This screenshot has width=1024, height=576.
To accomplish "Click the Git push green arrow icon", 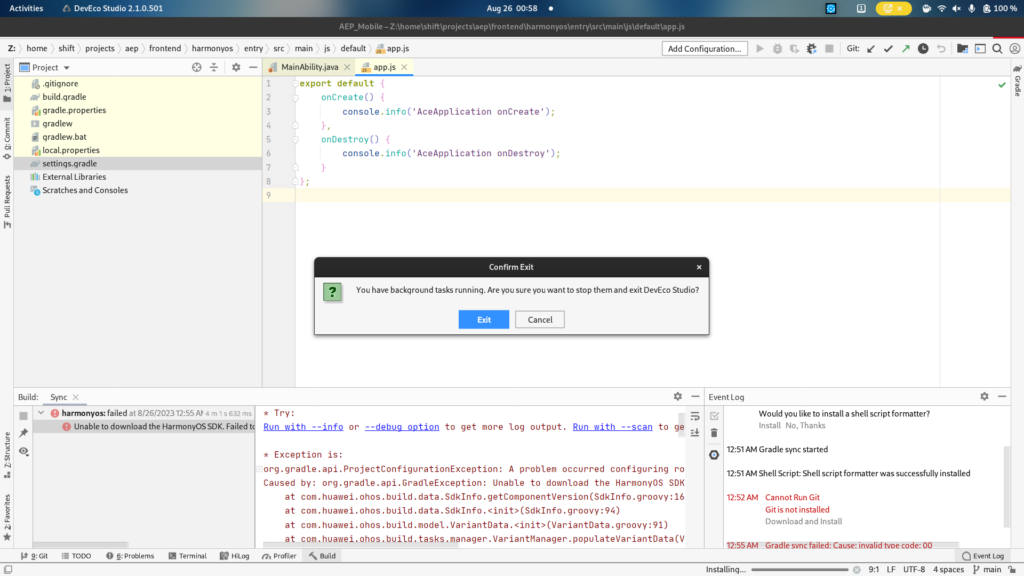I will pos(905,48).
